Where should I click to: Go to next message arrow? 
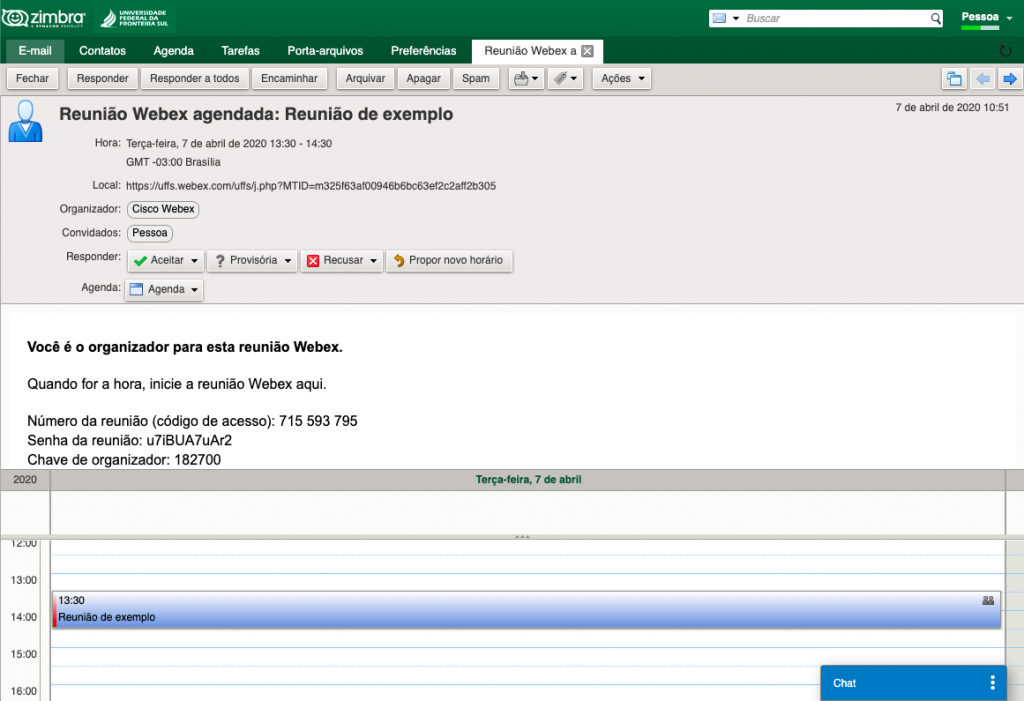pyautogui.click(x=1009, y=79)
